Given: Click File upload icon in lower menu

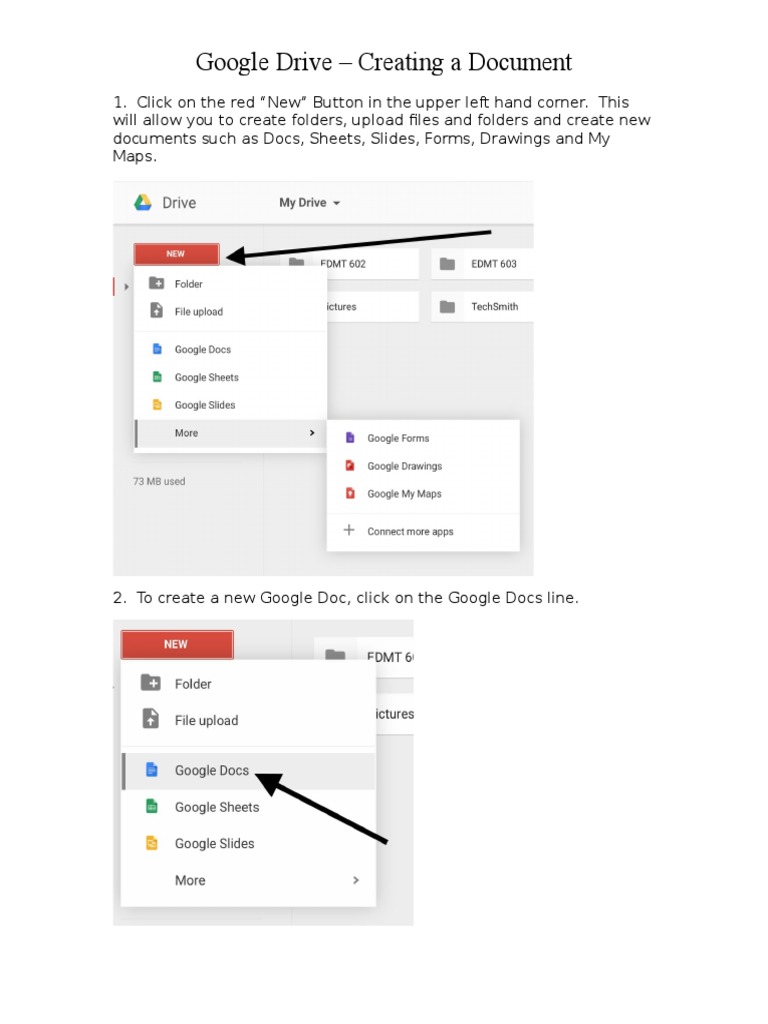Looking at the screenshot, I should [151, 718].
